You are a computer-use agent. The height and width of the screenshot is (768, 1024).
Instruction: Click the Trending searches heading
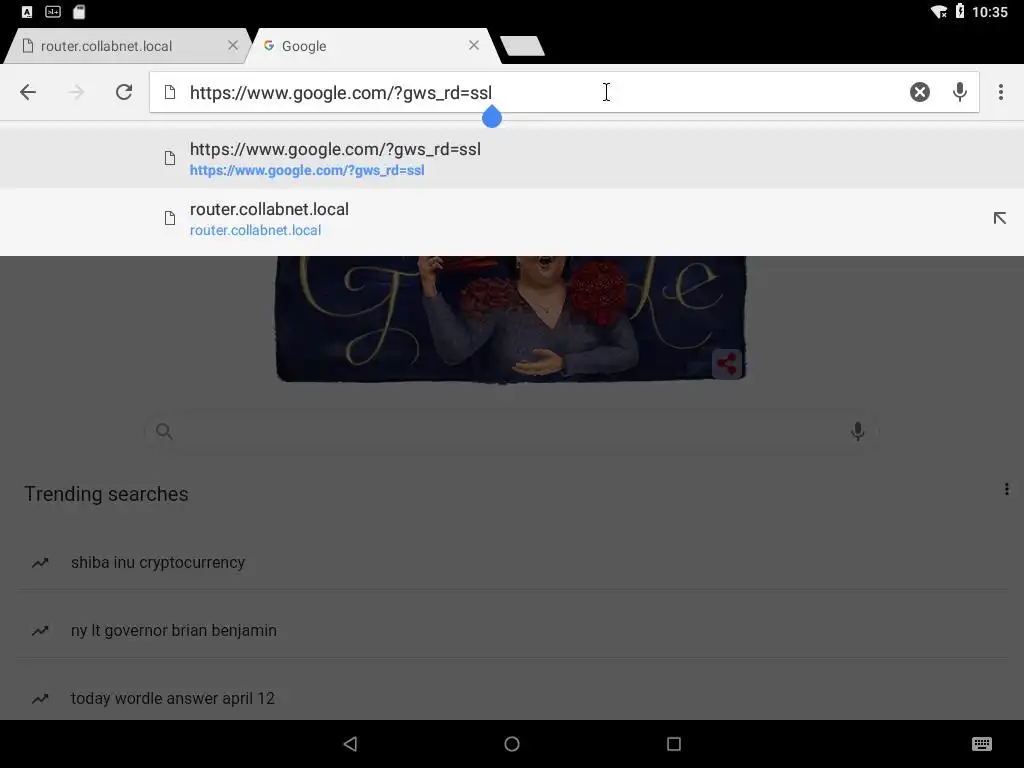[x=106, y=494]
